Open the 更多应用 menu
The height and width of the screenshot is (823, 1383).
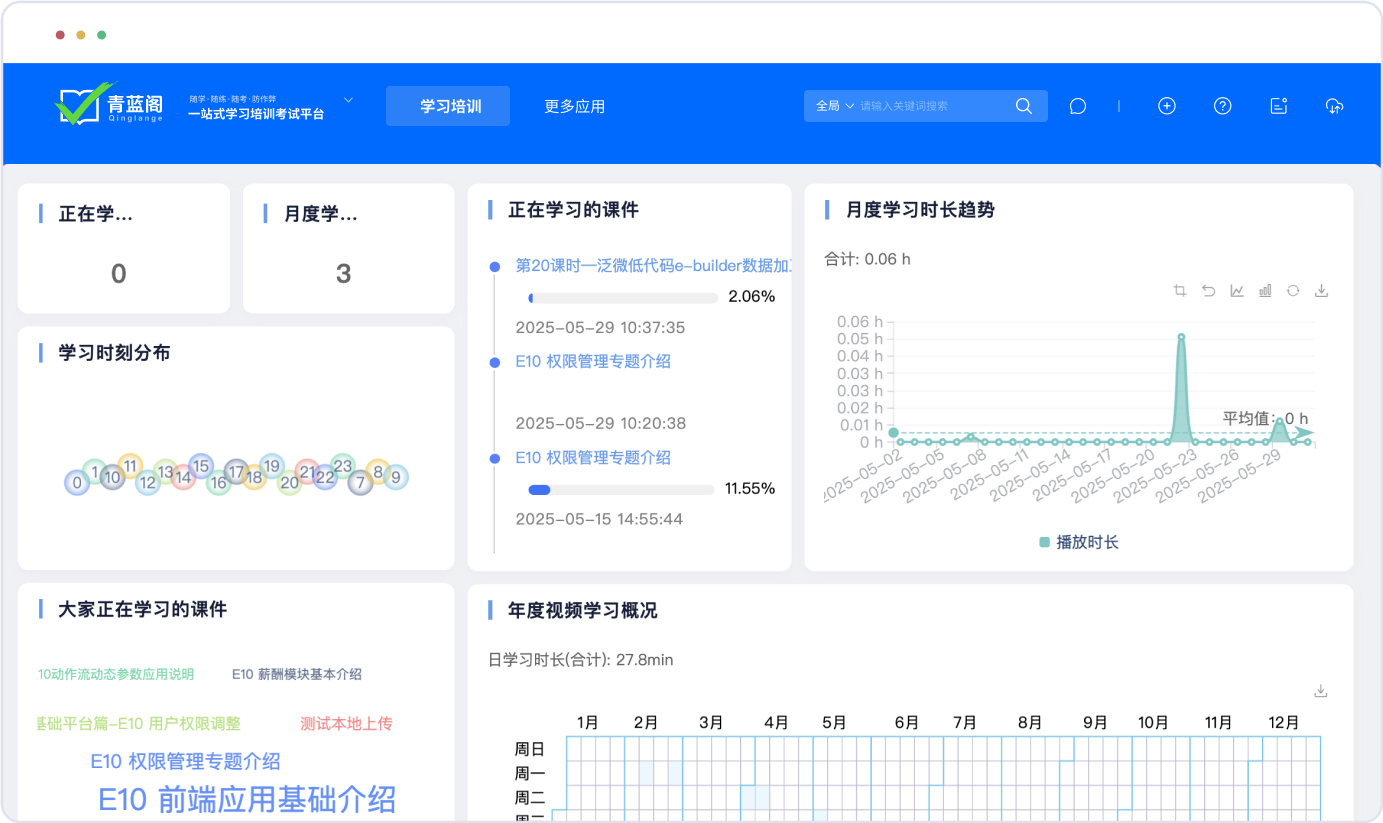point(574,106)
